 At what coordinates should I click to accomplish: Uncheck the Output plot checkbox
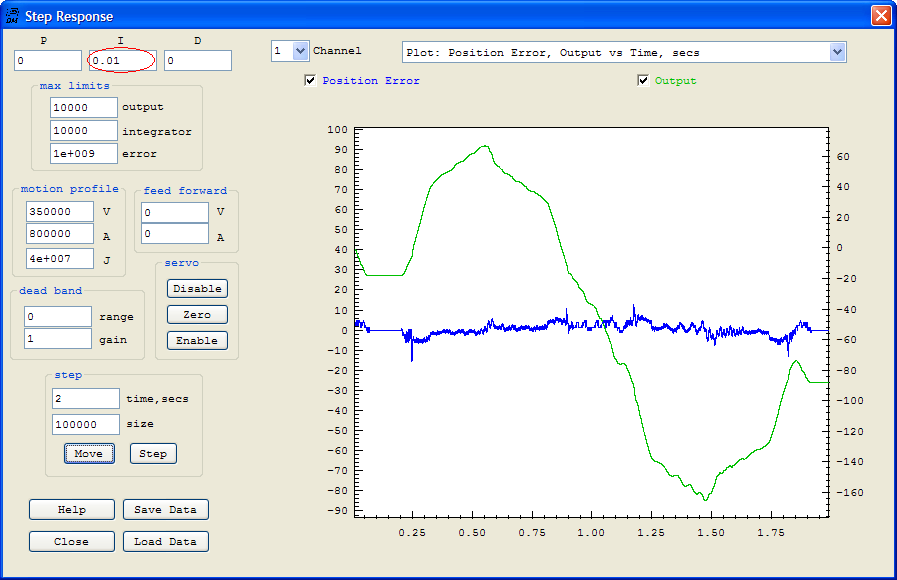pyautogui.click(x=643, y=81)
